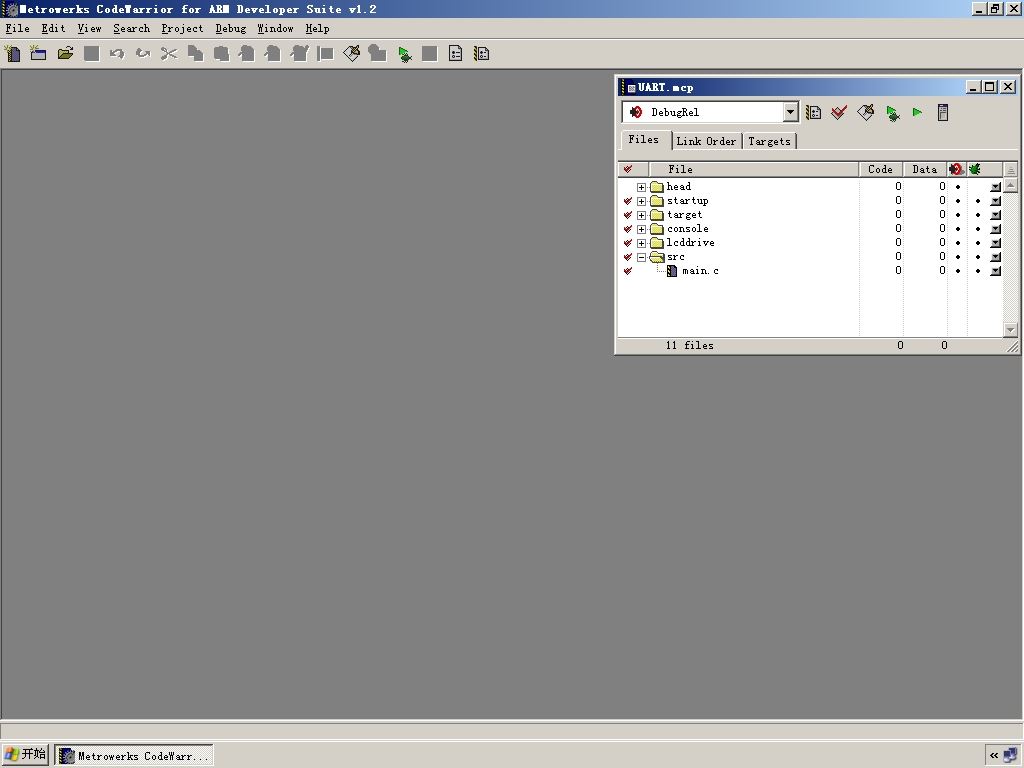Open the Project menu

click(x=182, y=29)
